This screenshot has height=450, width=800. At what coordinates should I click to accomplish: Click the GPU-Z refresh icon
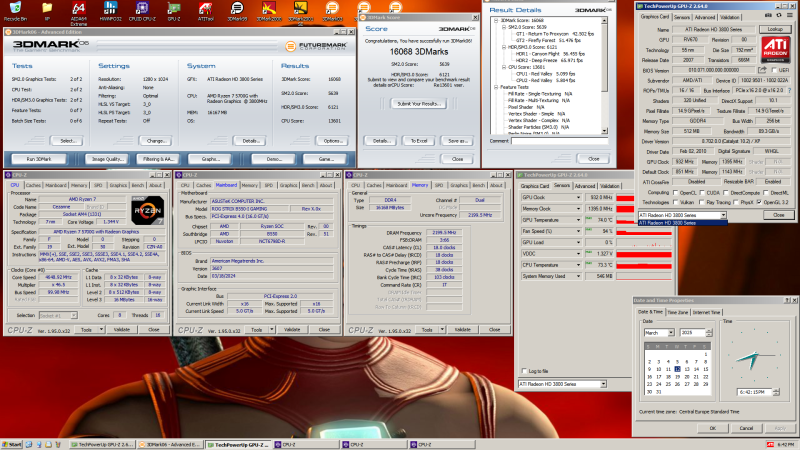[x=779, y=16]
